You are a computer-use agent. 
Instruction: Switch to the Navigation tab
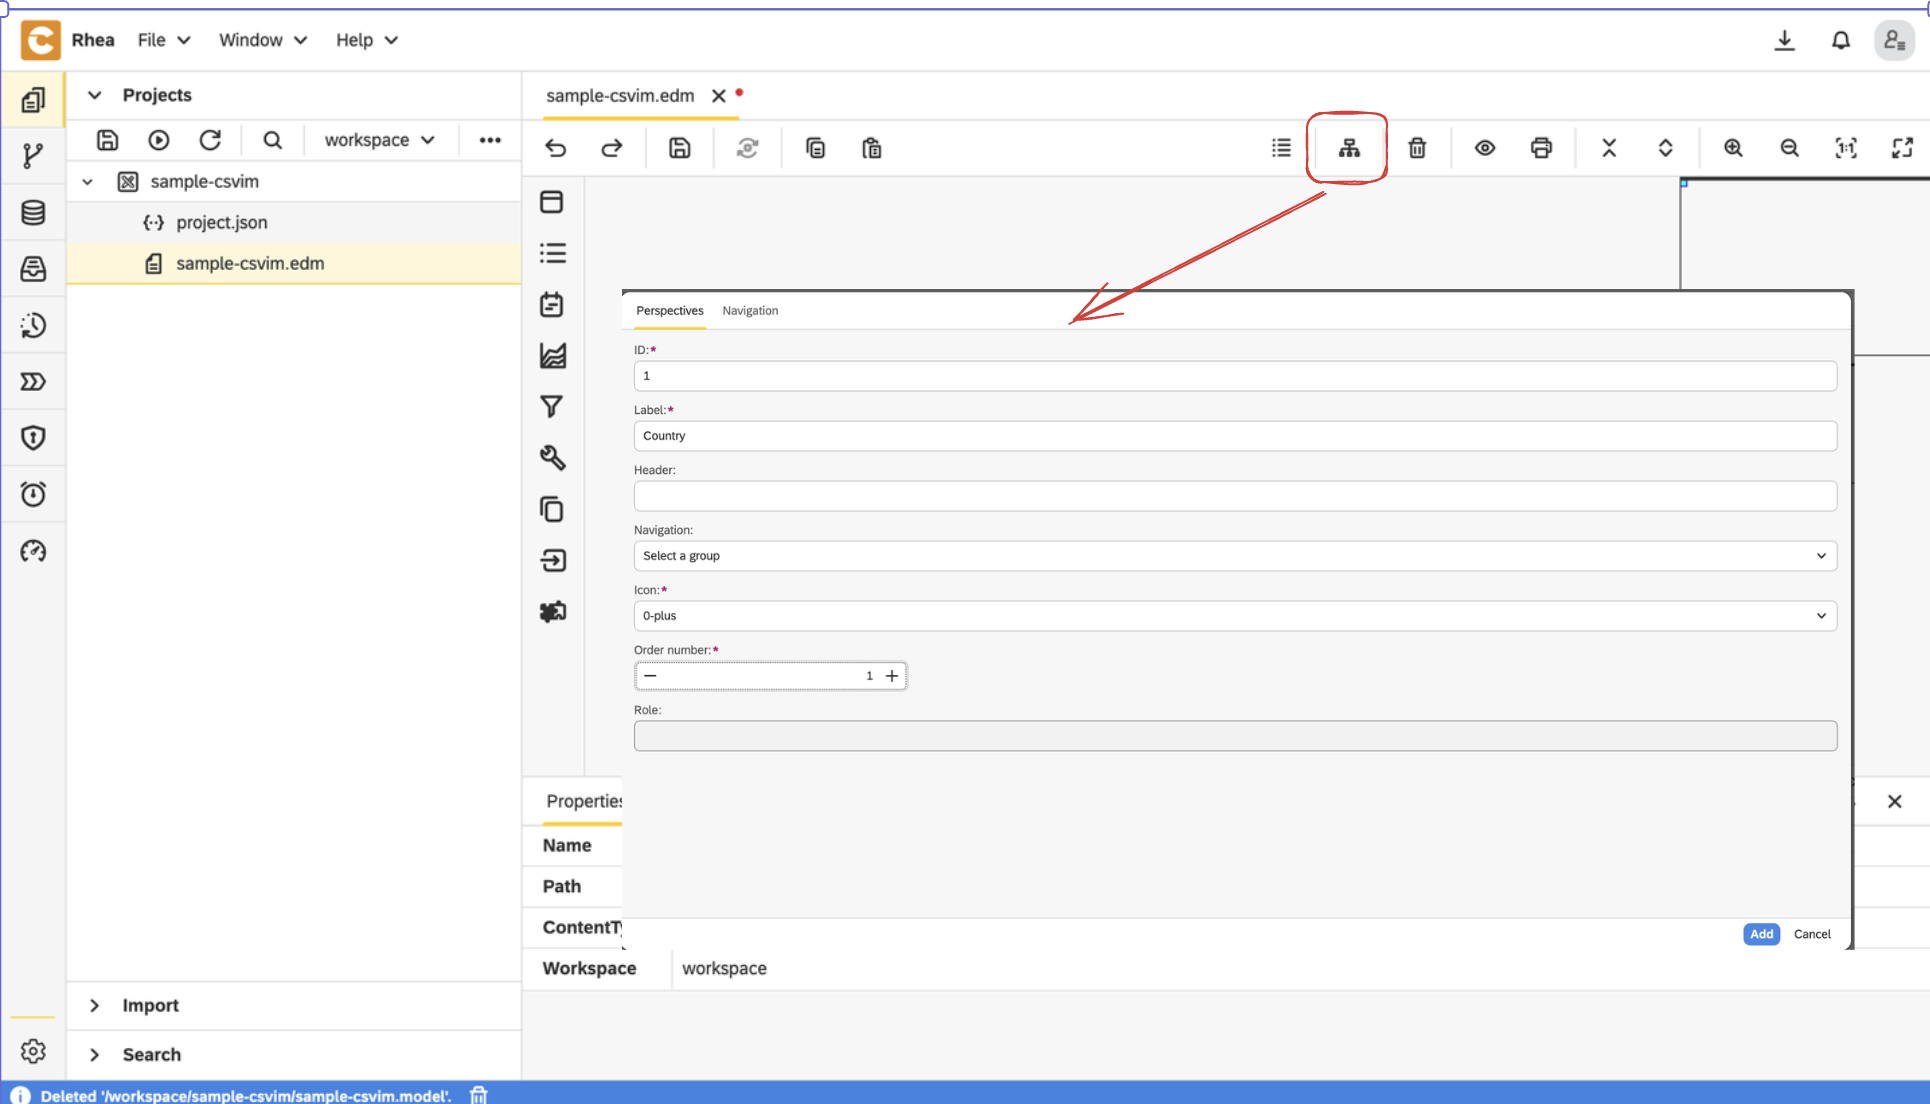[x=750, y=311]
